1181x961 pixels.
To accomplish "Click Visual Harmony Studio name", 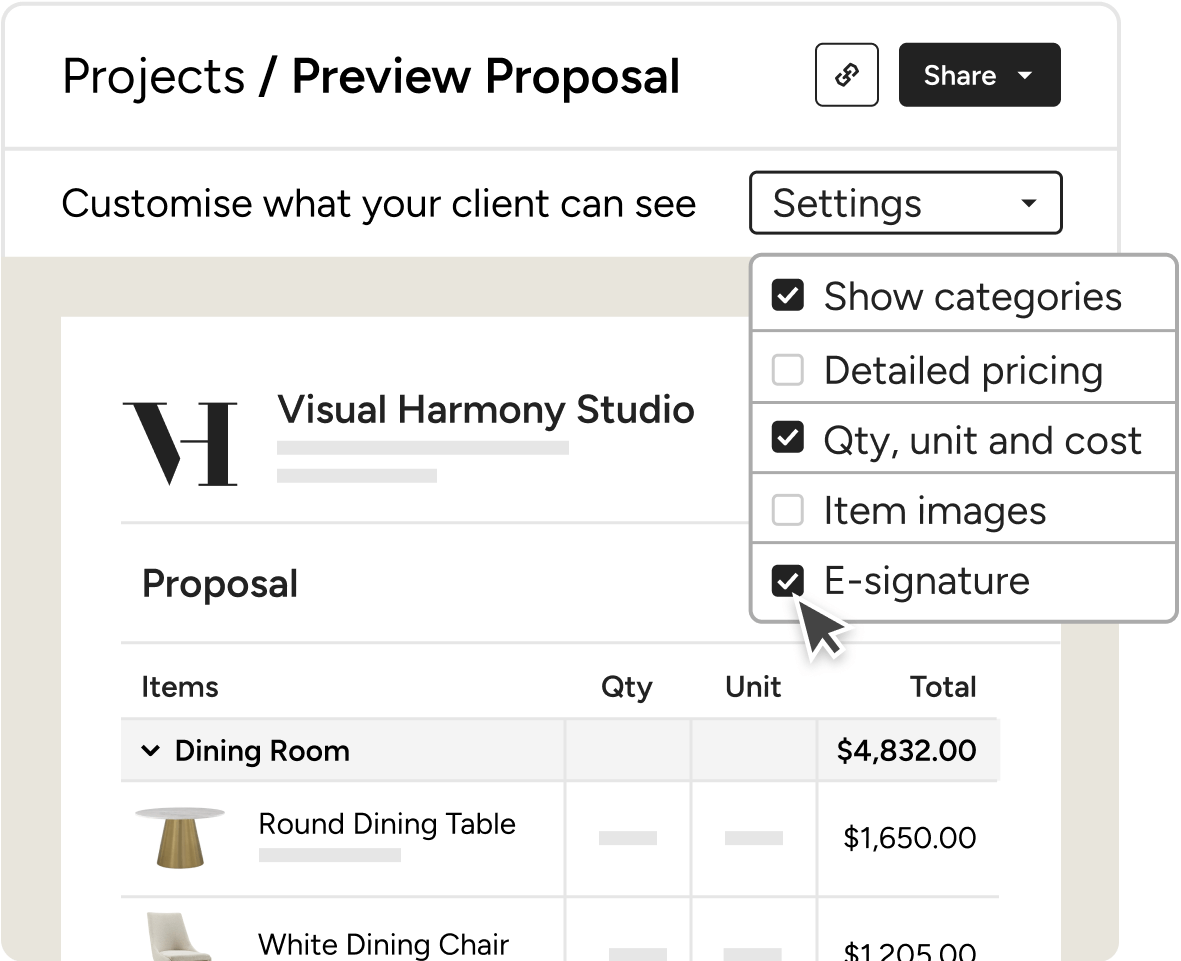I will [486, 410].
